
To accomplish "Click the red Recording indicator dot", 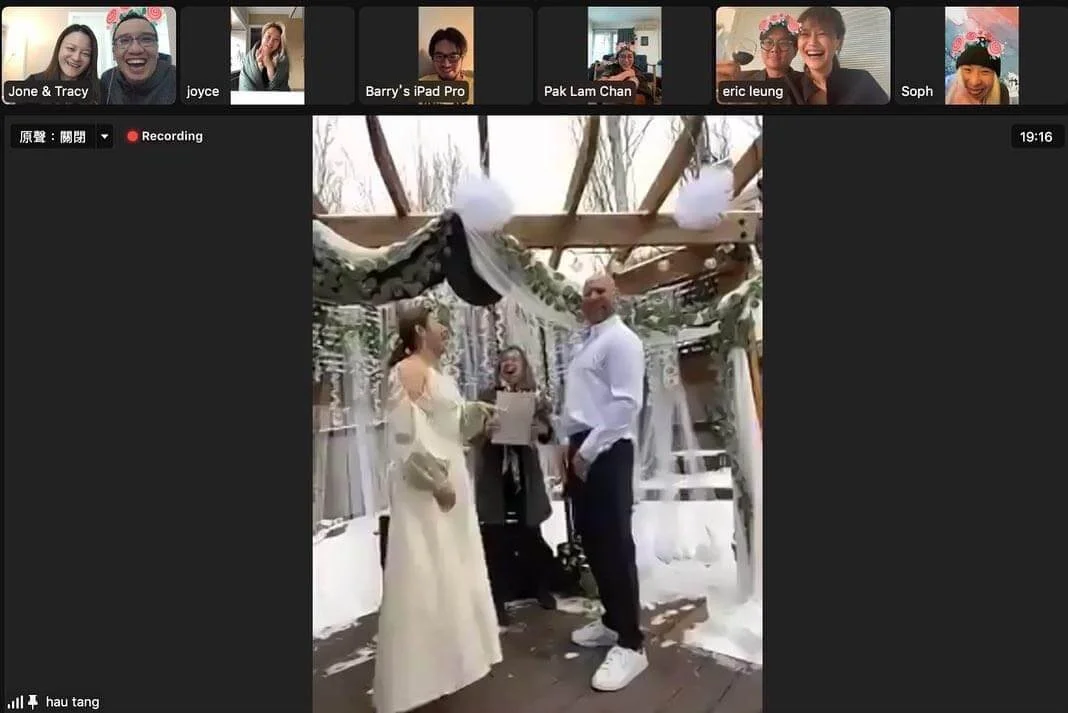I will pyautogui.click(x=132, y=137).
